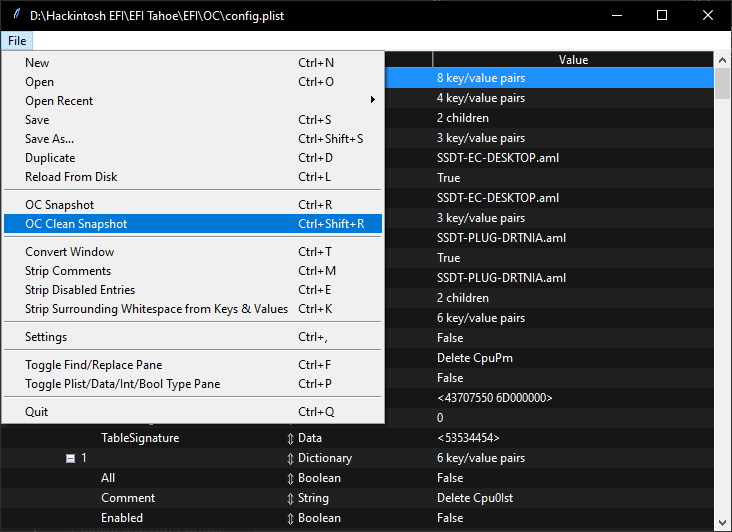This screenshot has height=532, width=732.
Task: Click 'Delete CpuPm' value
Action: (x=475, y=358)
